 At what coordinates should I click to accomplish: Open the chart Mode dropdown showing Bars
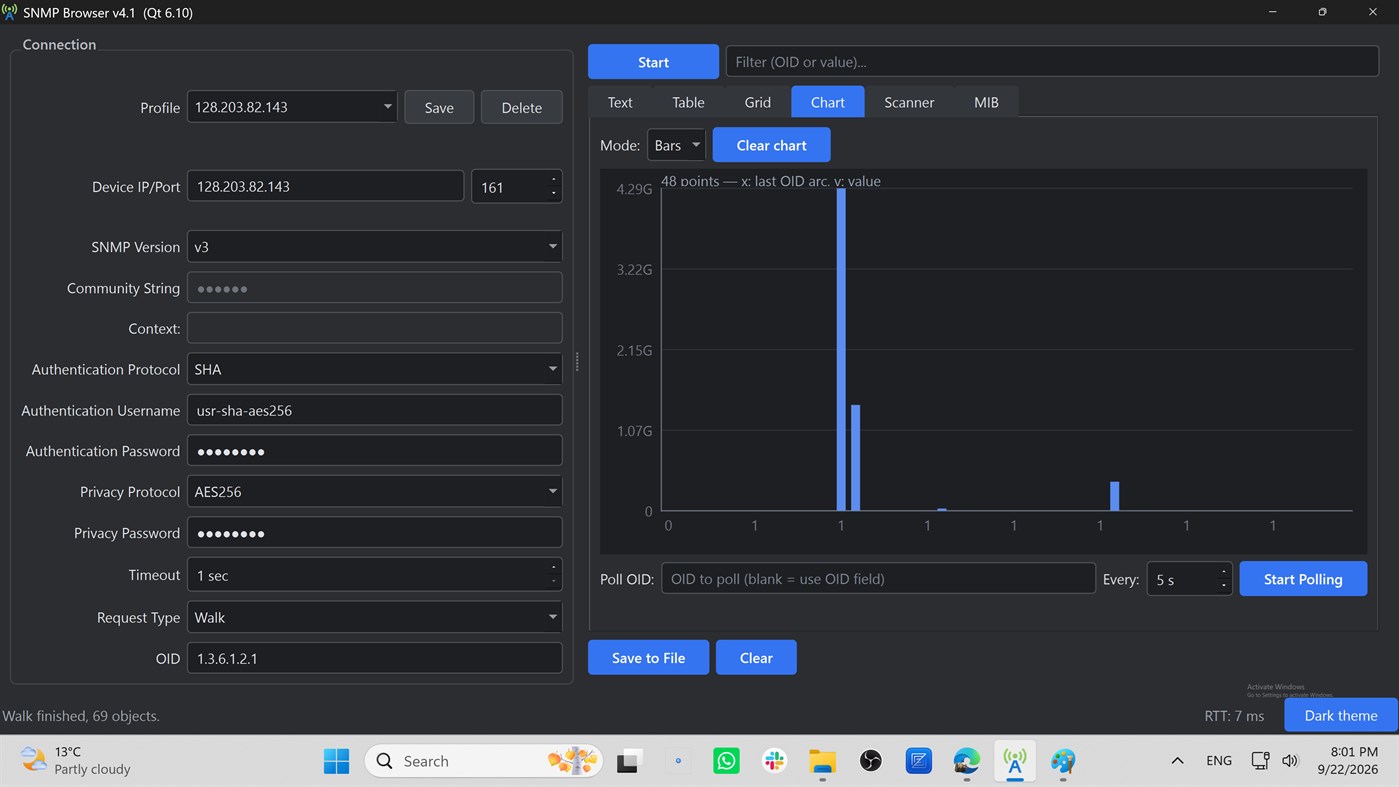[676, 145]
